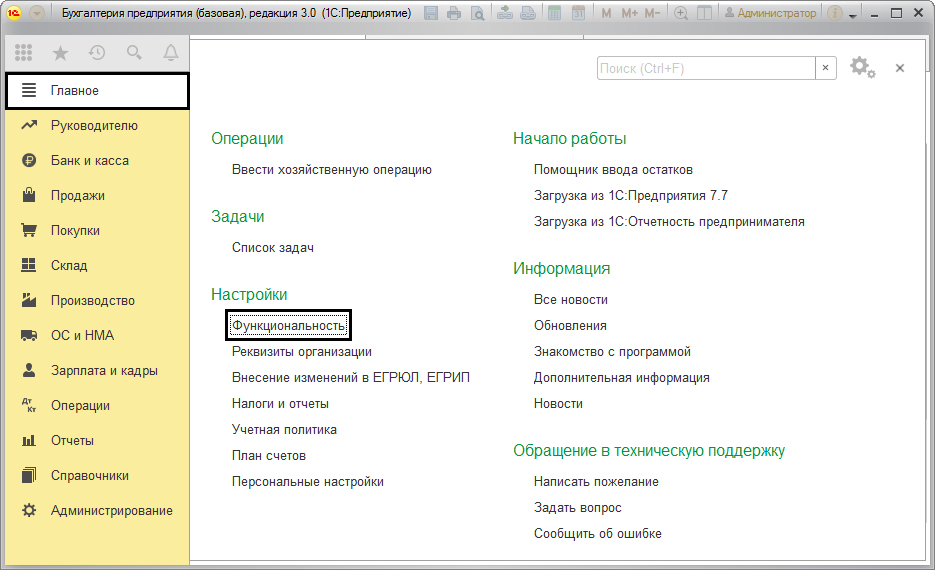Click the Get link toolbar icon
Viewport: 935px width, 570px height.
tap(505, 13)
